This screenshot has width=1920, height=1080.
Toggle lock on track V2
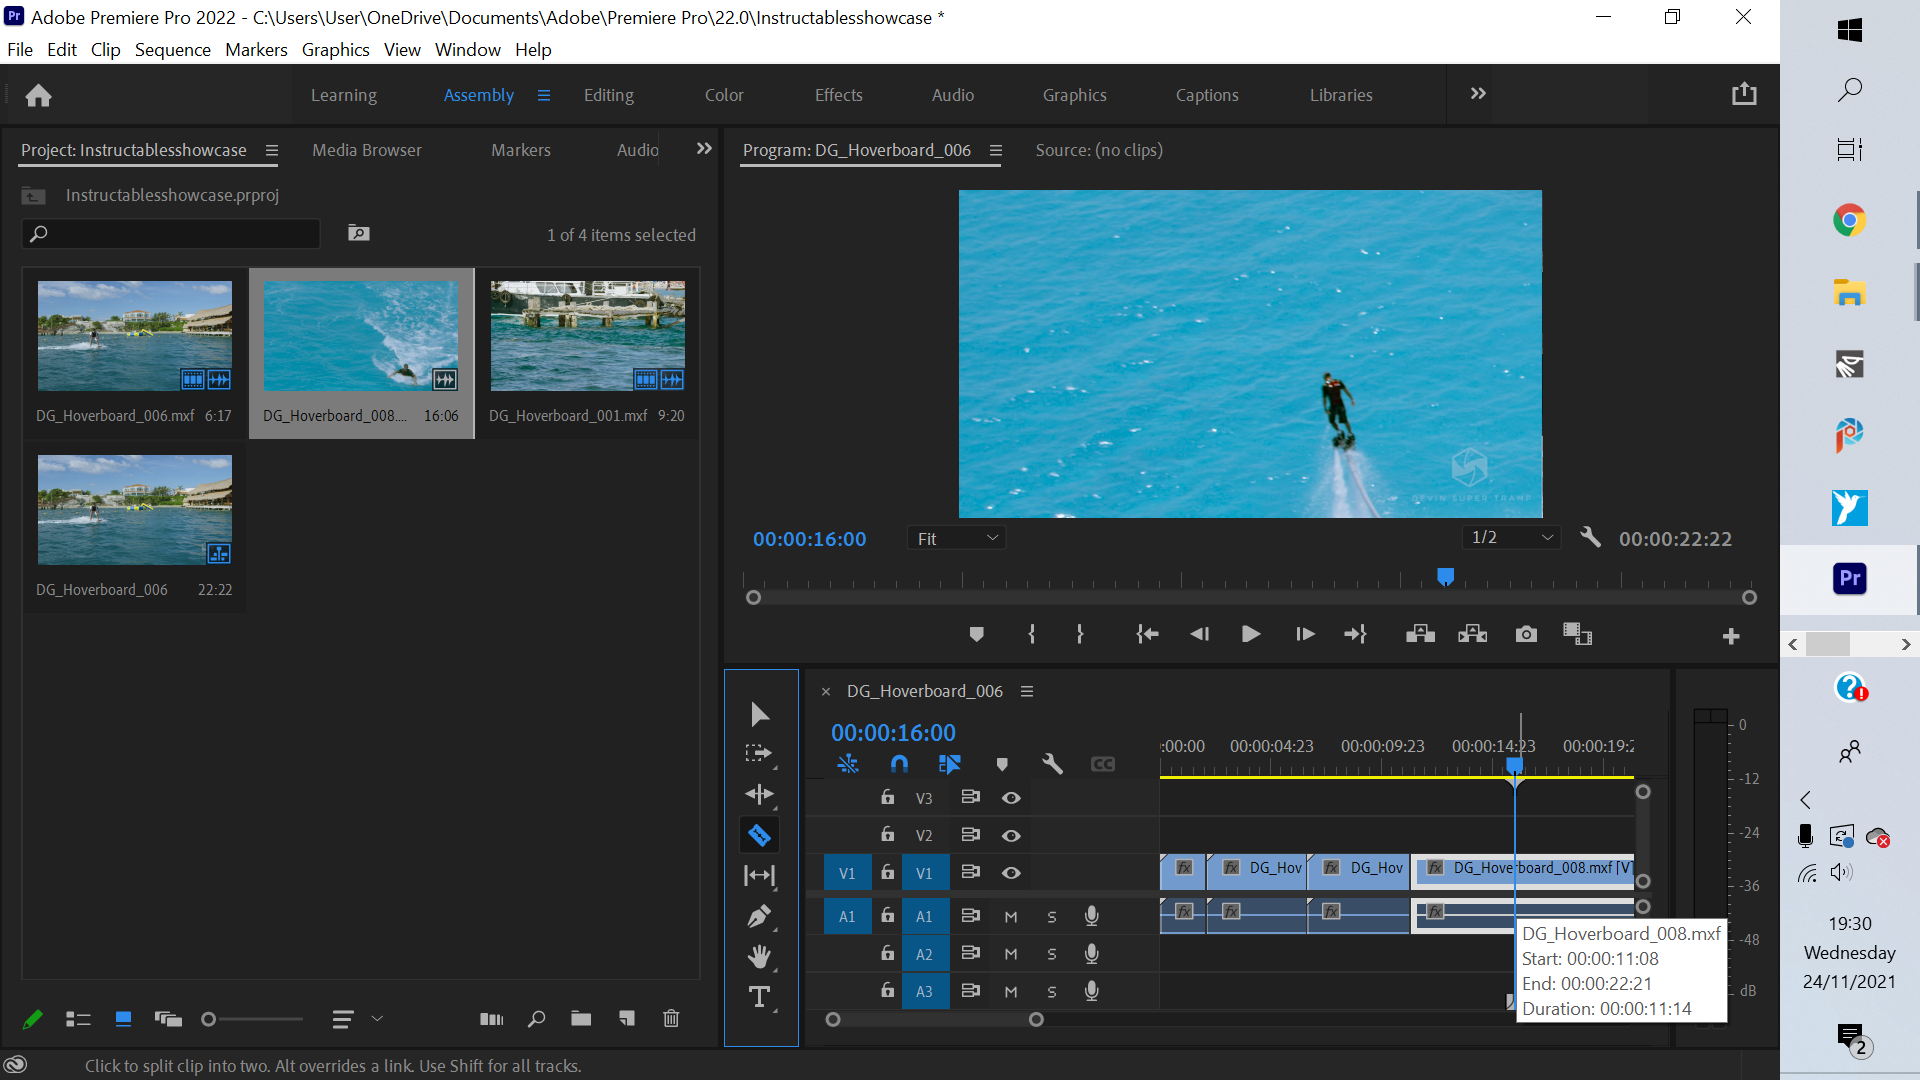click(x=887, y=834)
